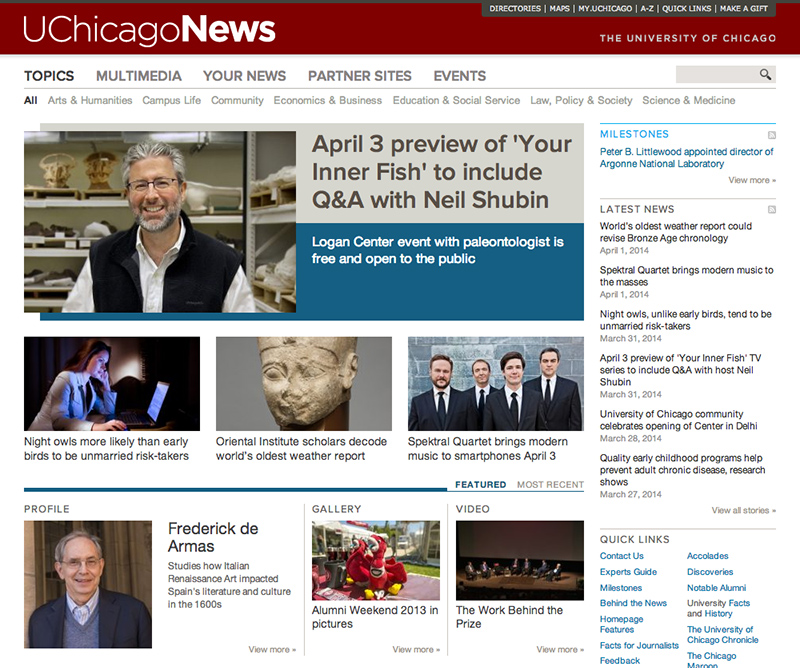Open Experts Guide quick link
The image size is (800, 668).
[x=628, y=572]
